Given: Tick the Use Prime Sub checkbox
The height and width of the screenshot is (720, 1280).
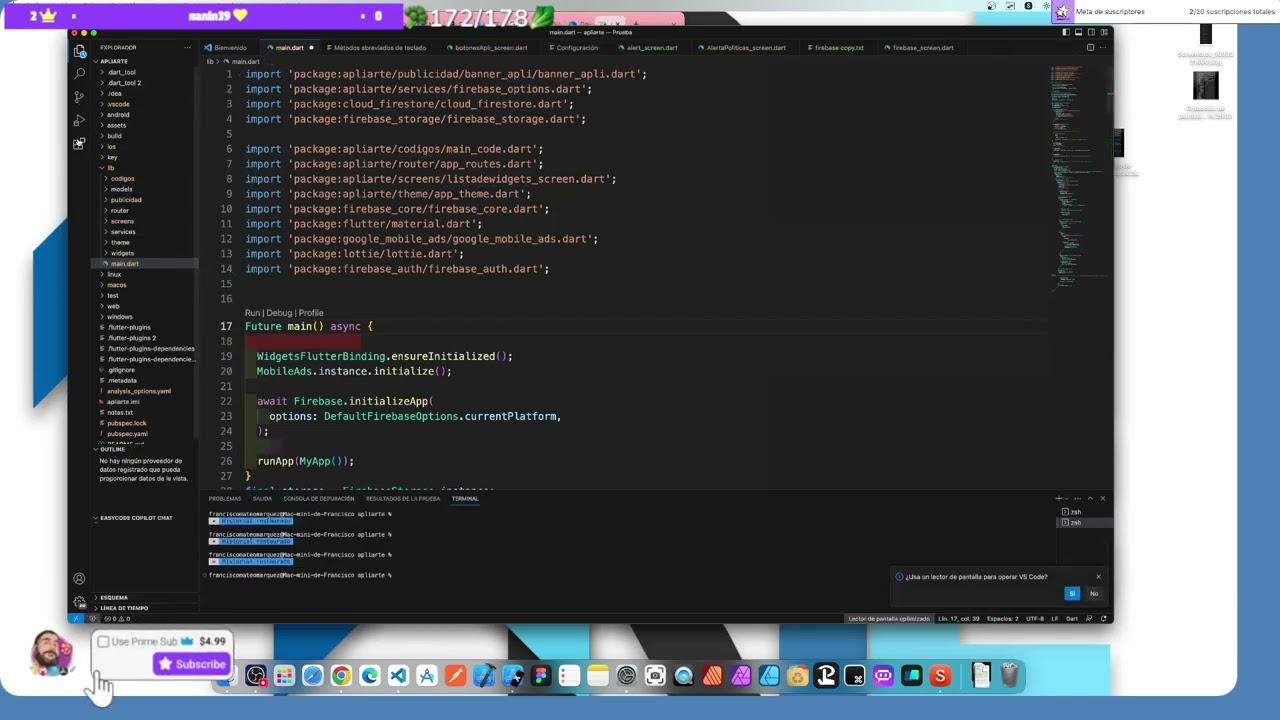Looking at the screenshot, I should [x=103, y=642].
